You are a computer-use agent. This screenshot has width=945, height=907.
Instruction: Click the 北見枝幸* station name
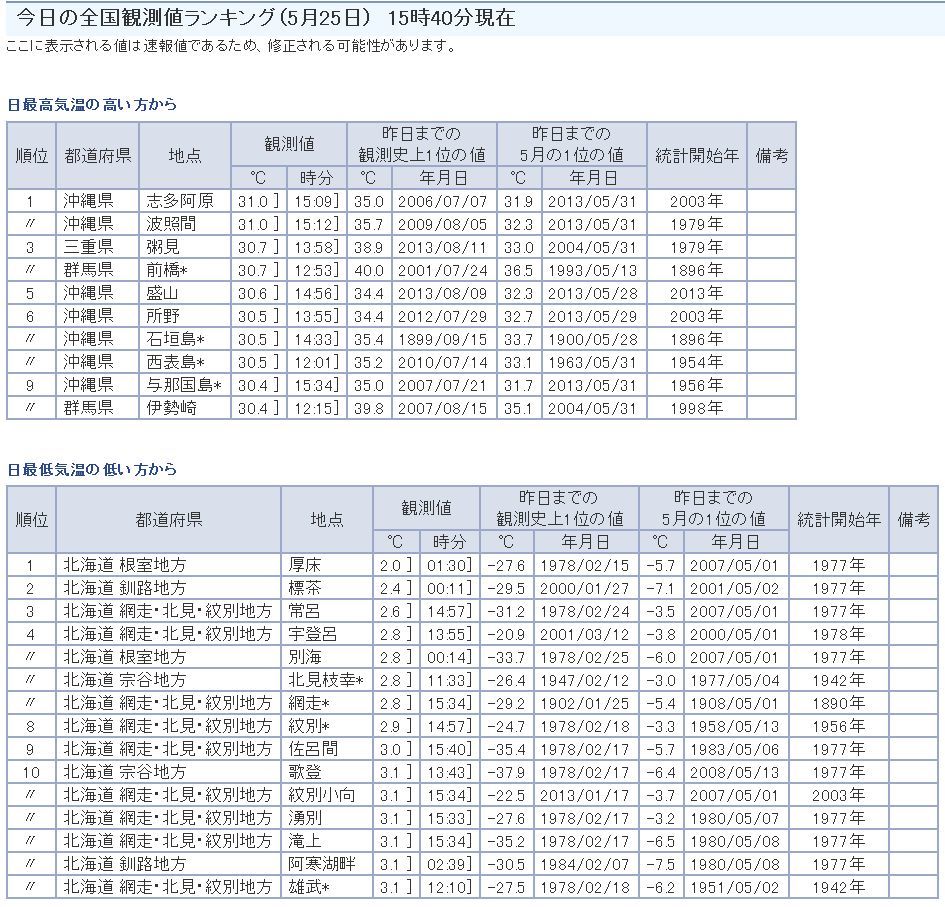coord(325,680)
